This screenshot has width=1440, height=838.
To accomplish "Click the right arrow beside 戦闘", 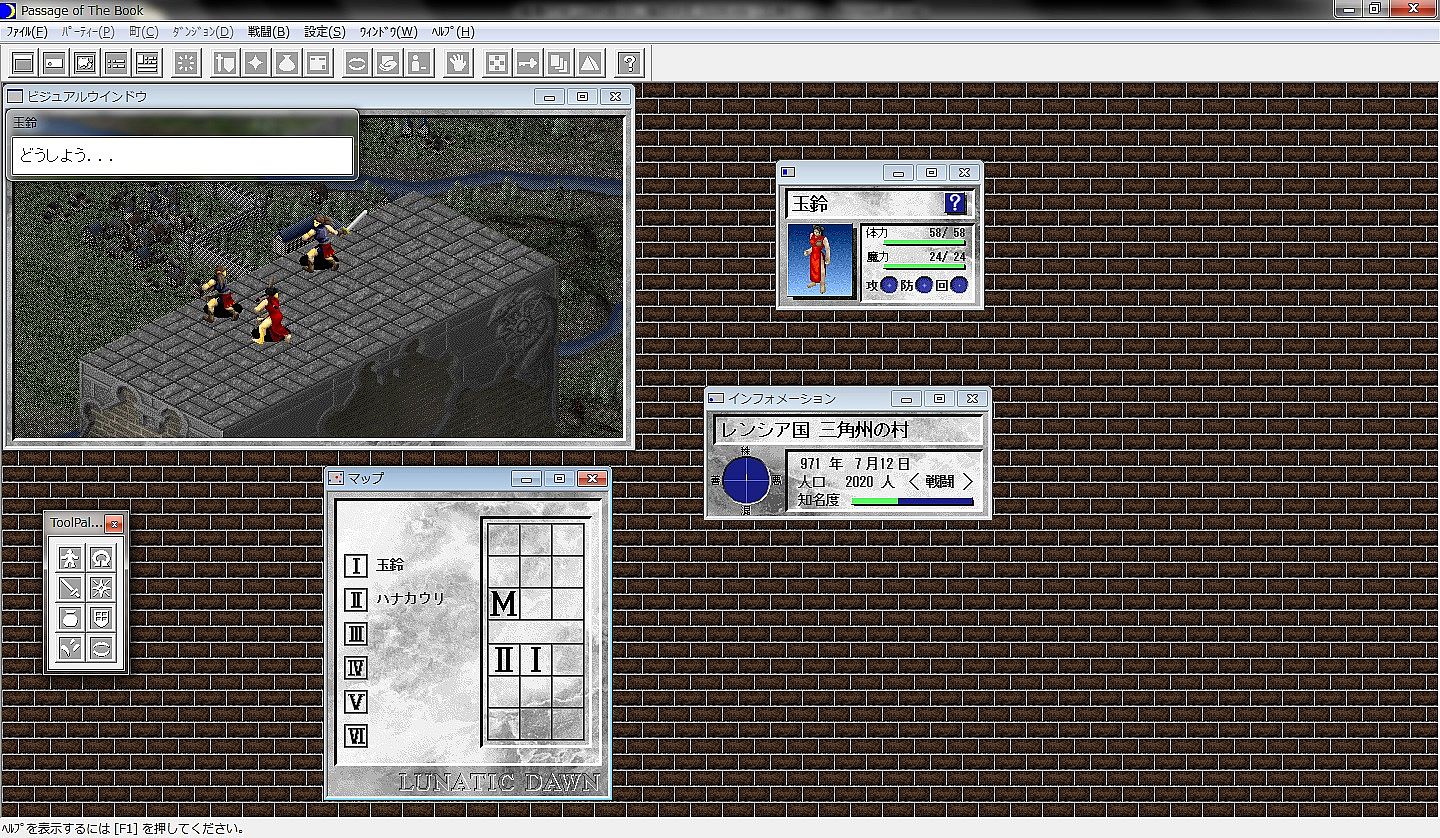I will pyautogui.click(x=967, y=481).
